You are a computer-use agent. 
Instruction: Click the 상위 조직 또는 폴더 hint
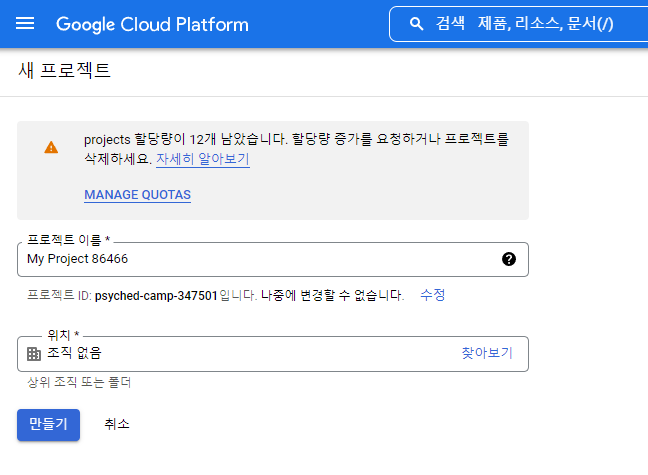pos(79,382)
